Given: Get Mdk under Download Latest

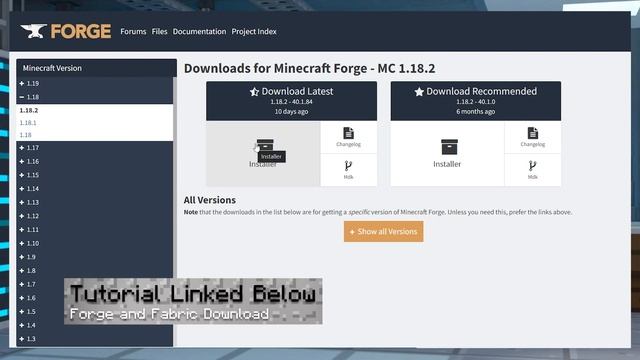Looking at the screenshot, I should pyautogui.click(x=348, y=170).
